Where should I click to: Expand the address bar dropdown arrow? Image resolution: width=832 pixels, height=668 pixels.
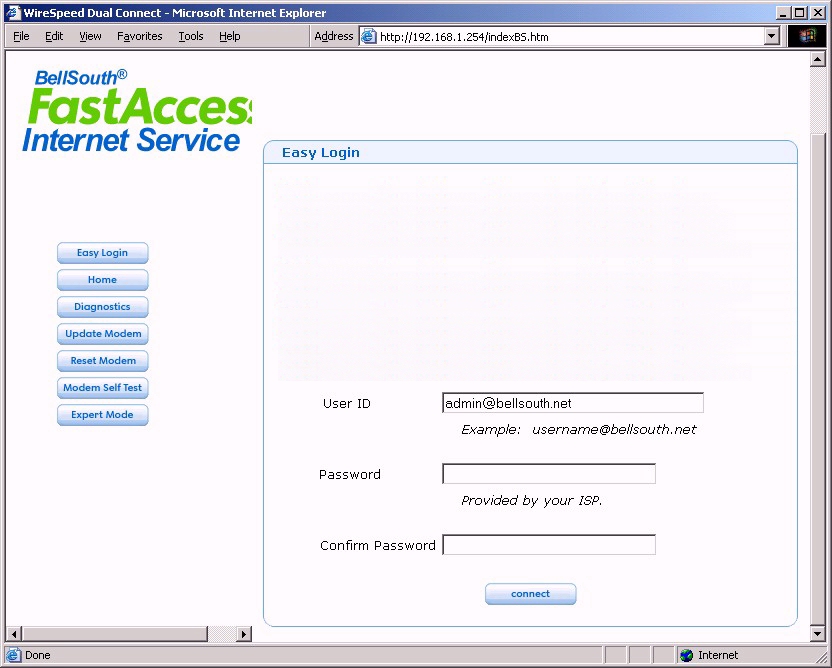point(772,37)
